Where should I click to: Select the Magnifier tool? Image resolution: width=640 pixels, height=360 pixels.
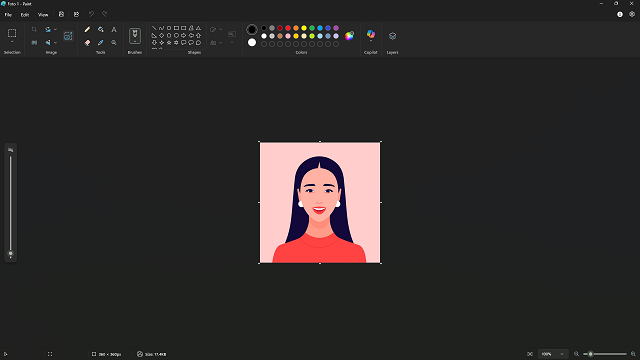coord(114,42)
